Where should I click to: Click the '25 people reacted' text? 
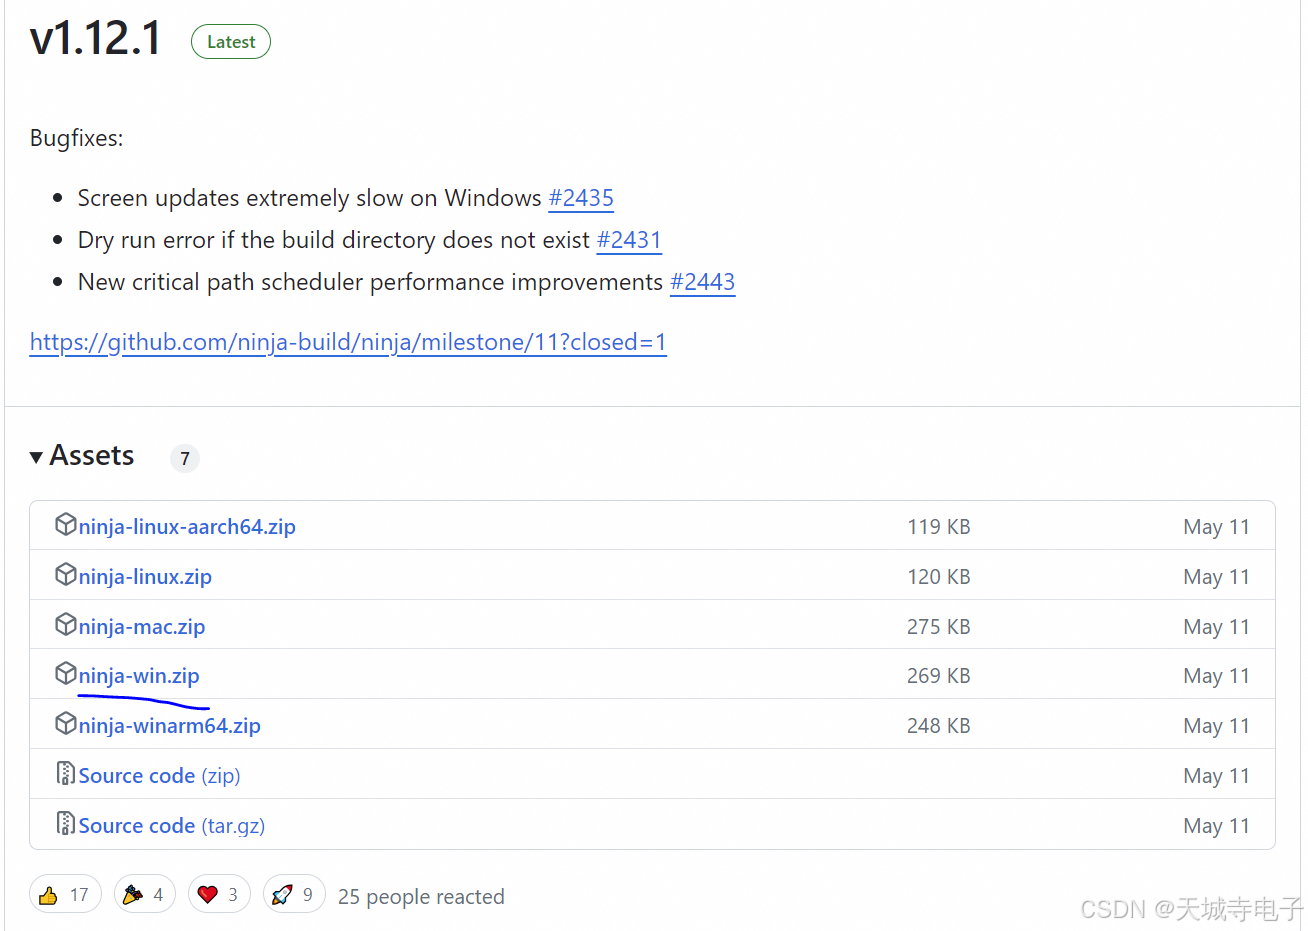421,897
